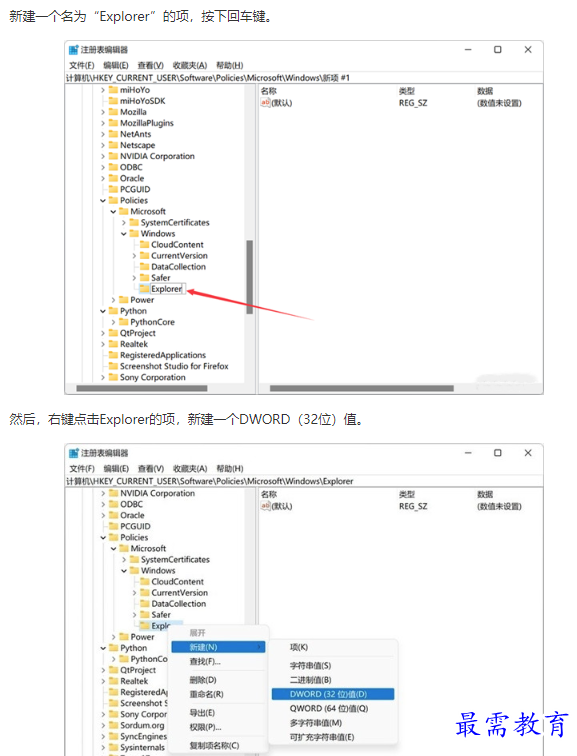Image resolution: width=577 pixels, height=756 pixels.
Task: Click the registry editor app icon in upper window
Action: (x=74, y=50)
